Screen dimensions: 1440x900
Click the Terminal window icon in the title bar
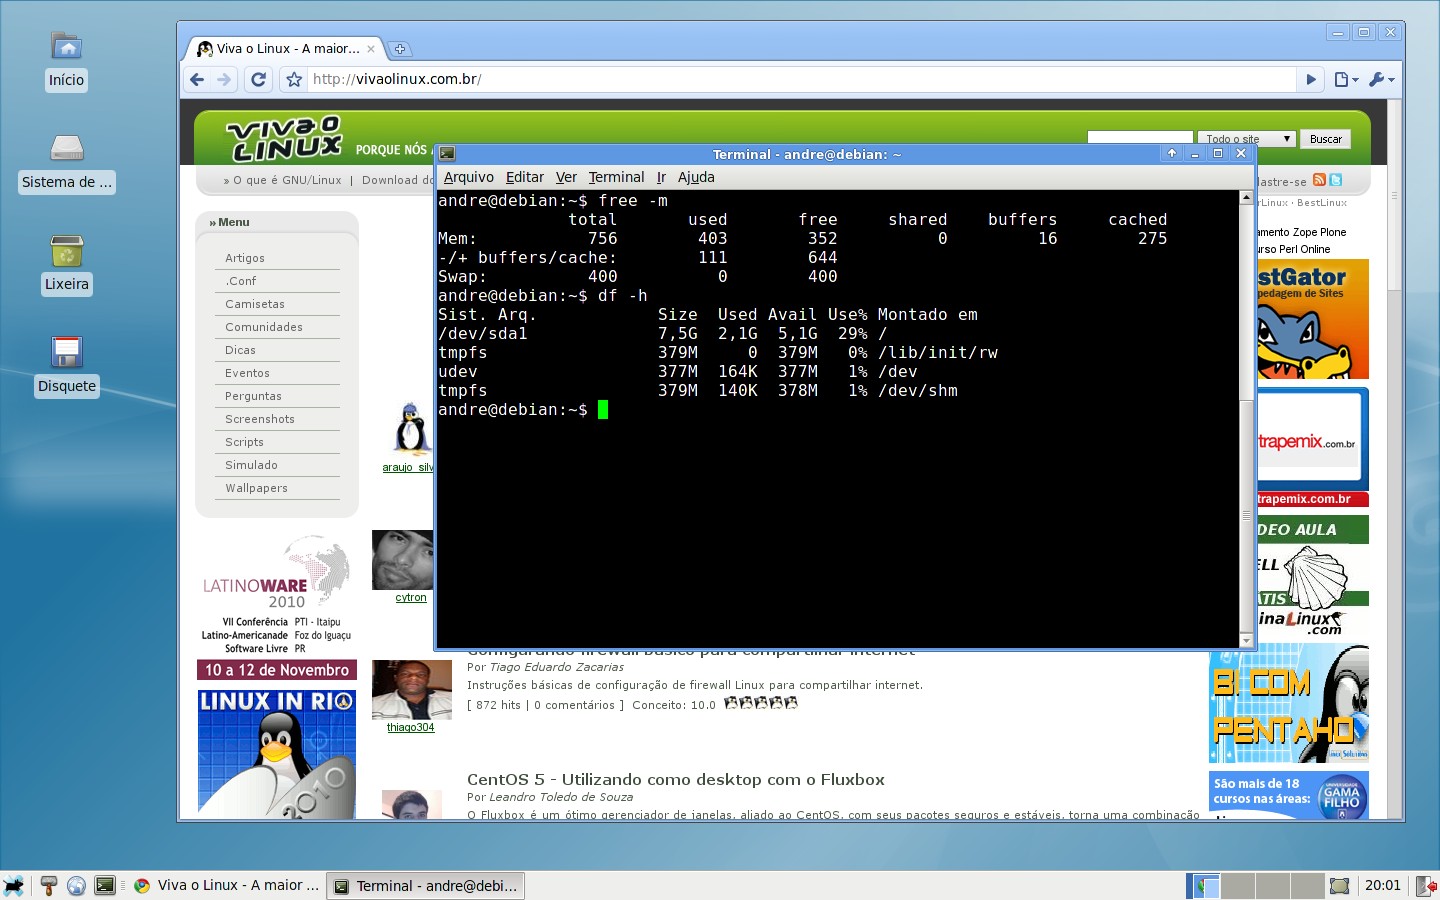(x=447, y=154)
